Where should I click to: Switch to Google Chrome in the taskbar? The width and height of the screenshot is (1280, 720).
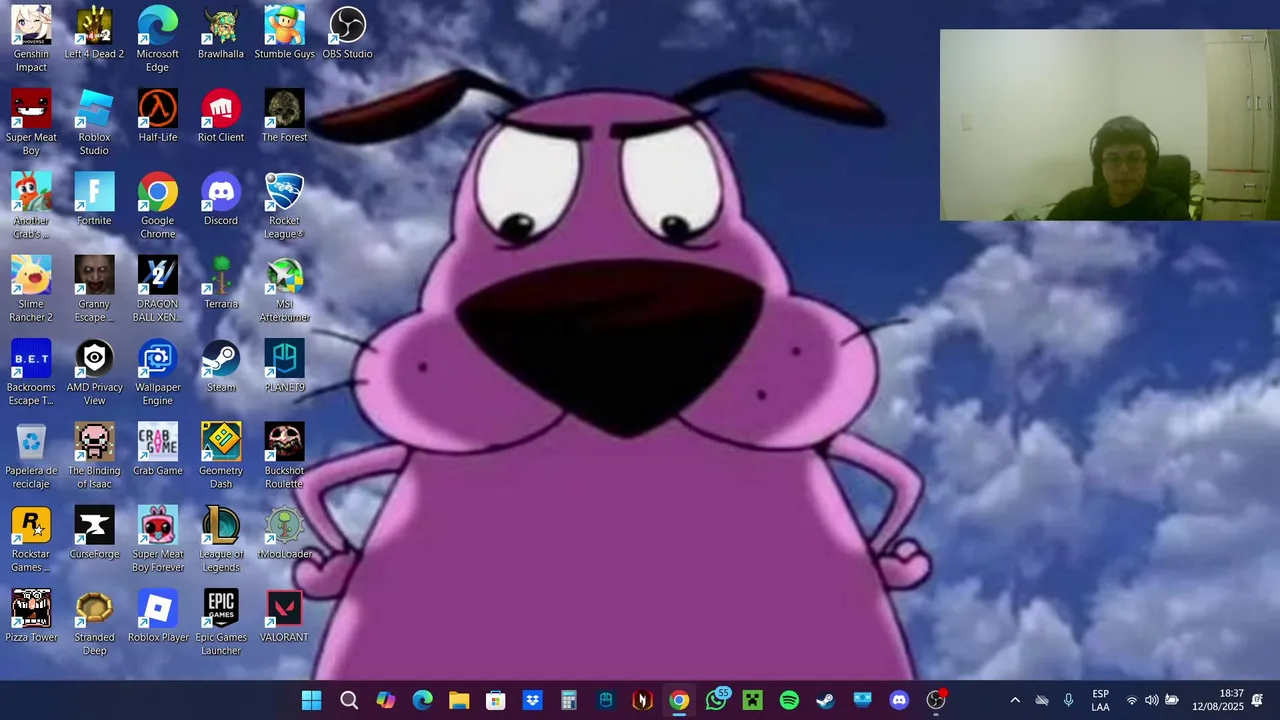pyautogui.click(x=679, y=700)
